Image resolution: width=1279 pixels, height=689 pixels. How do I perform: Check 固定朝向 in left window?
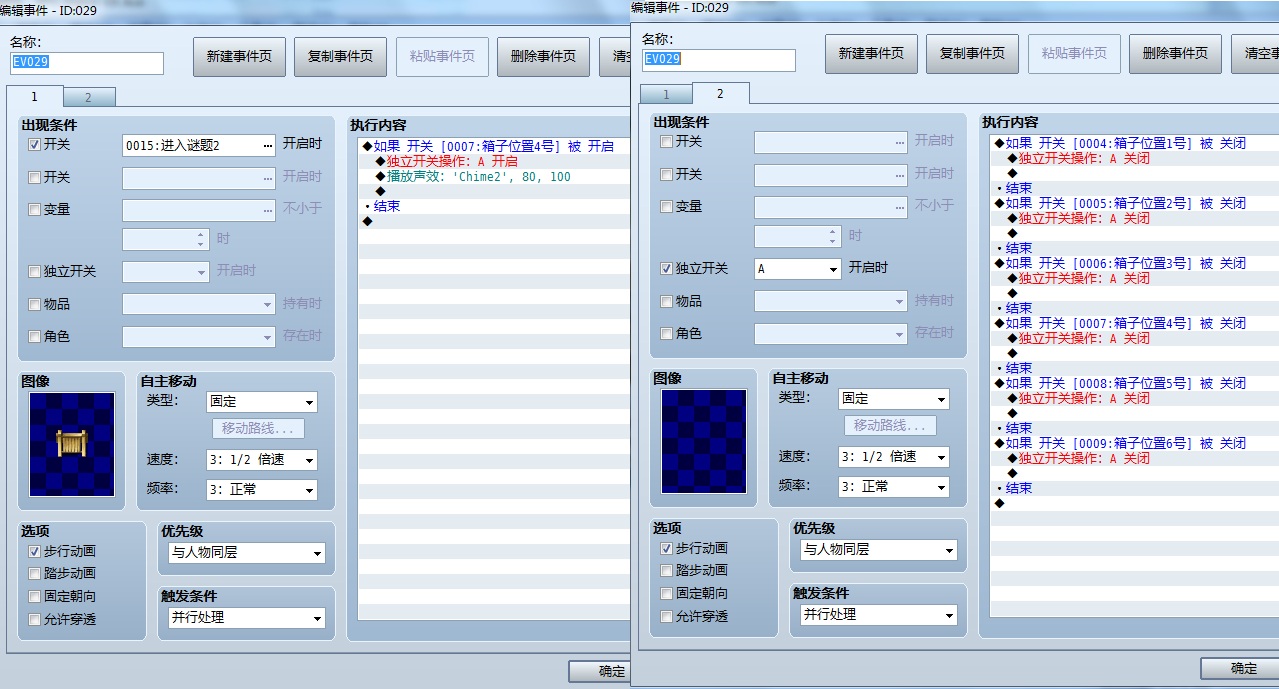point(35,597)
